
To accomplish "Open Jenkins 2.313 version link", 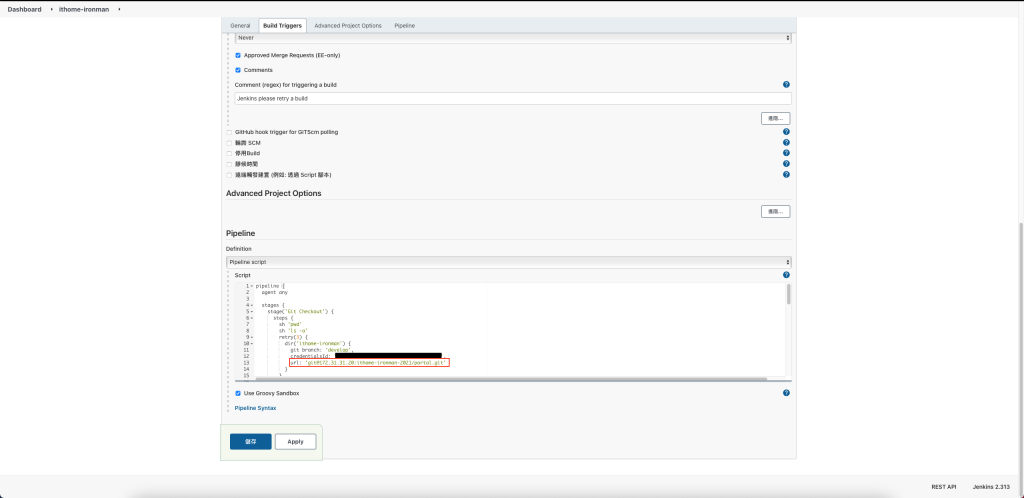I will [x=991, y=487].
